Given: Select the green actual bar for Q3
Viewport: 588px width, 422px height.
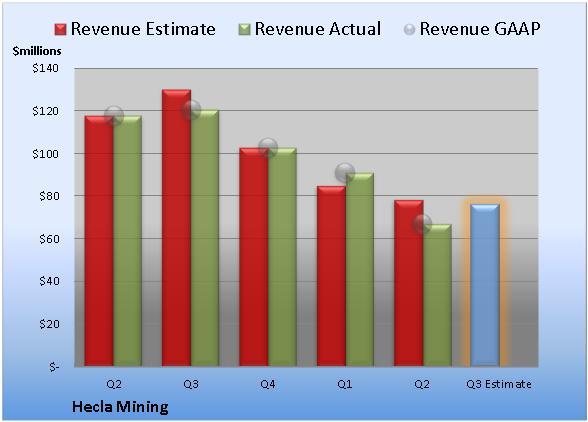Looking at the screenshot, I should point(205,238).
